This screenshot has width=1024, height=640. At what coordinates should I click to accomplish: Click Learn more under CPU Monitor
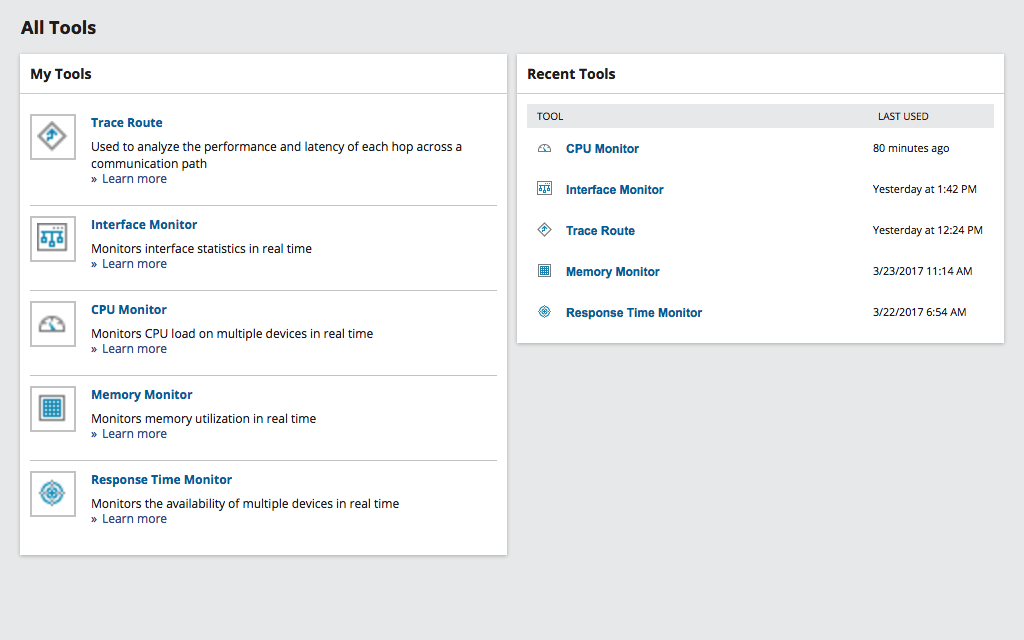(134, 348)
